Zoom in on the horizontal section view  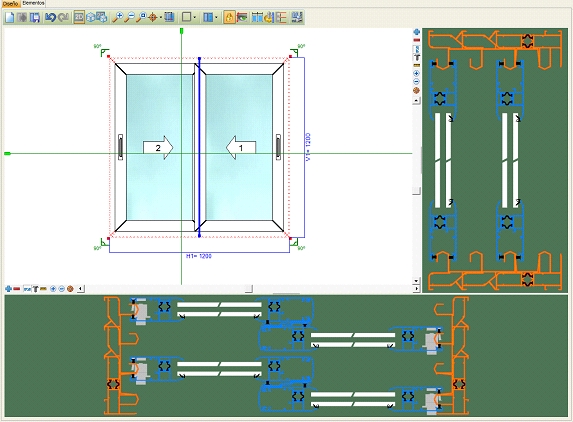(x=53, y=289)
